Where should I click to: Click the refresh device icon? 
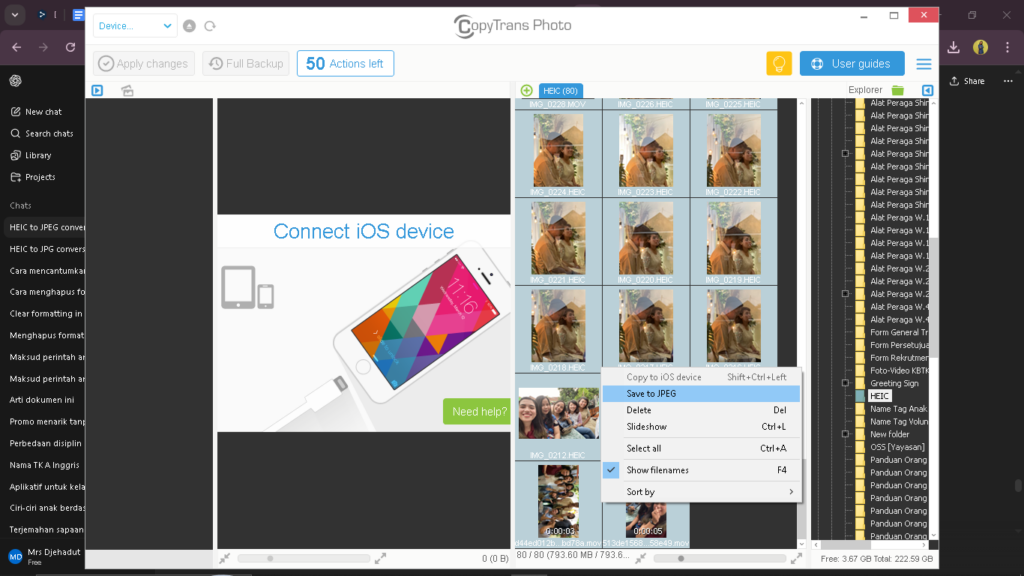[210, 26]
